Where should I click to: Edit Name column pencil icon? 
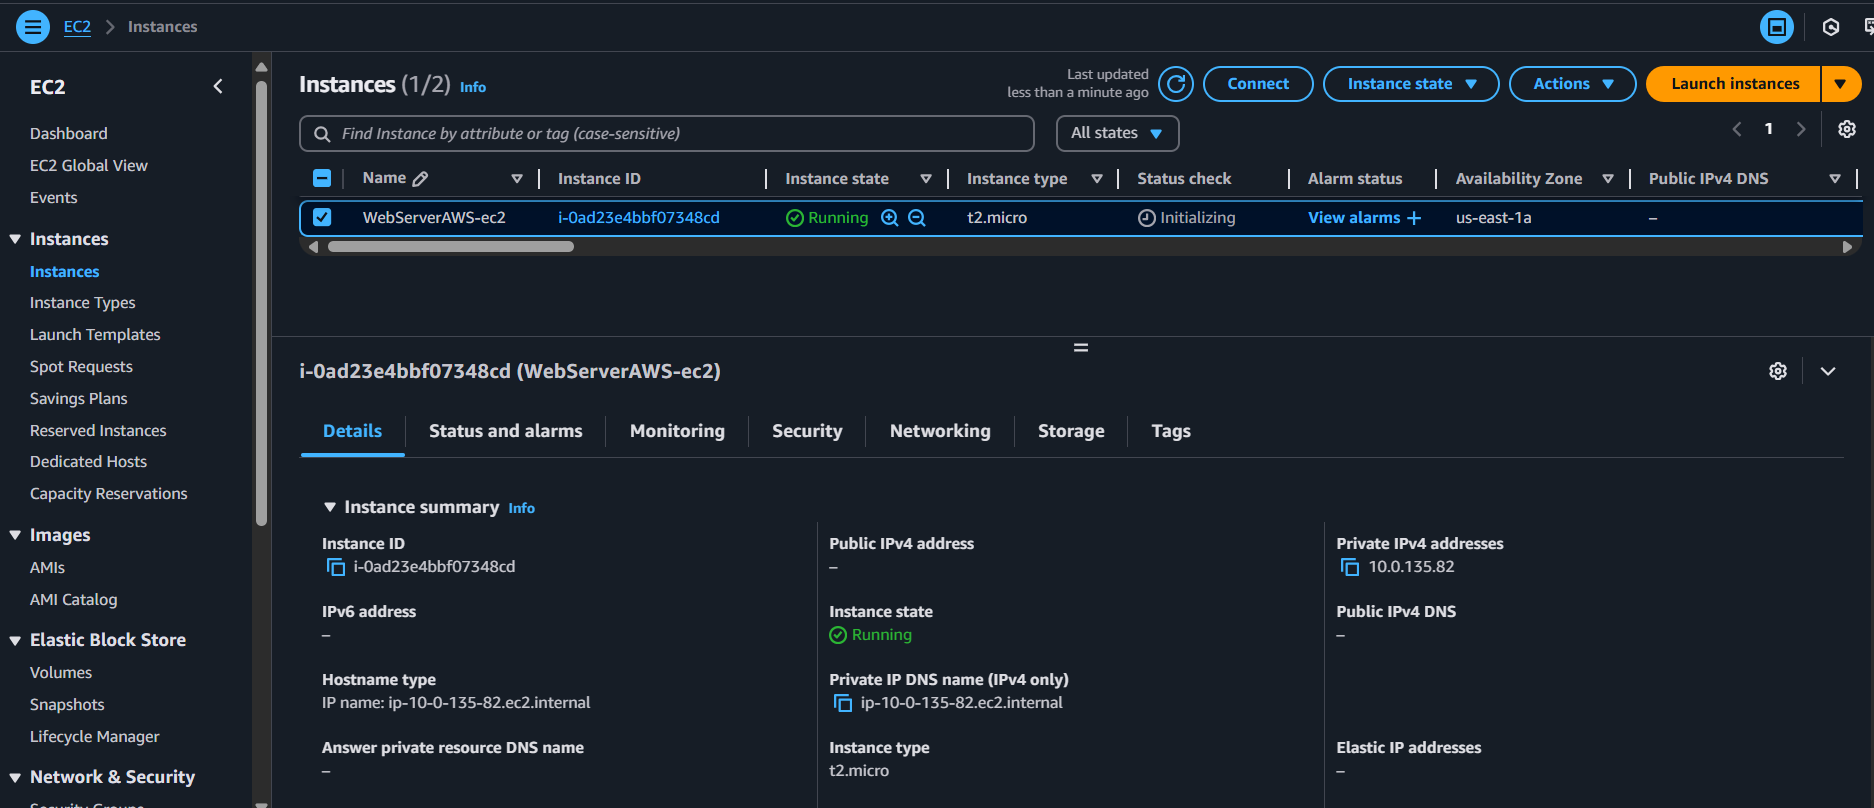(x=421, y=179)
